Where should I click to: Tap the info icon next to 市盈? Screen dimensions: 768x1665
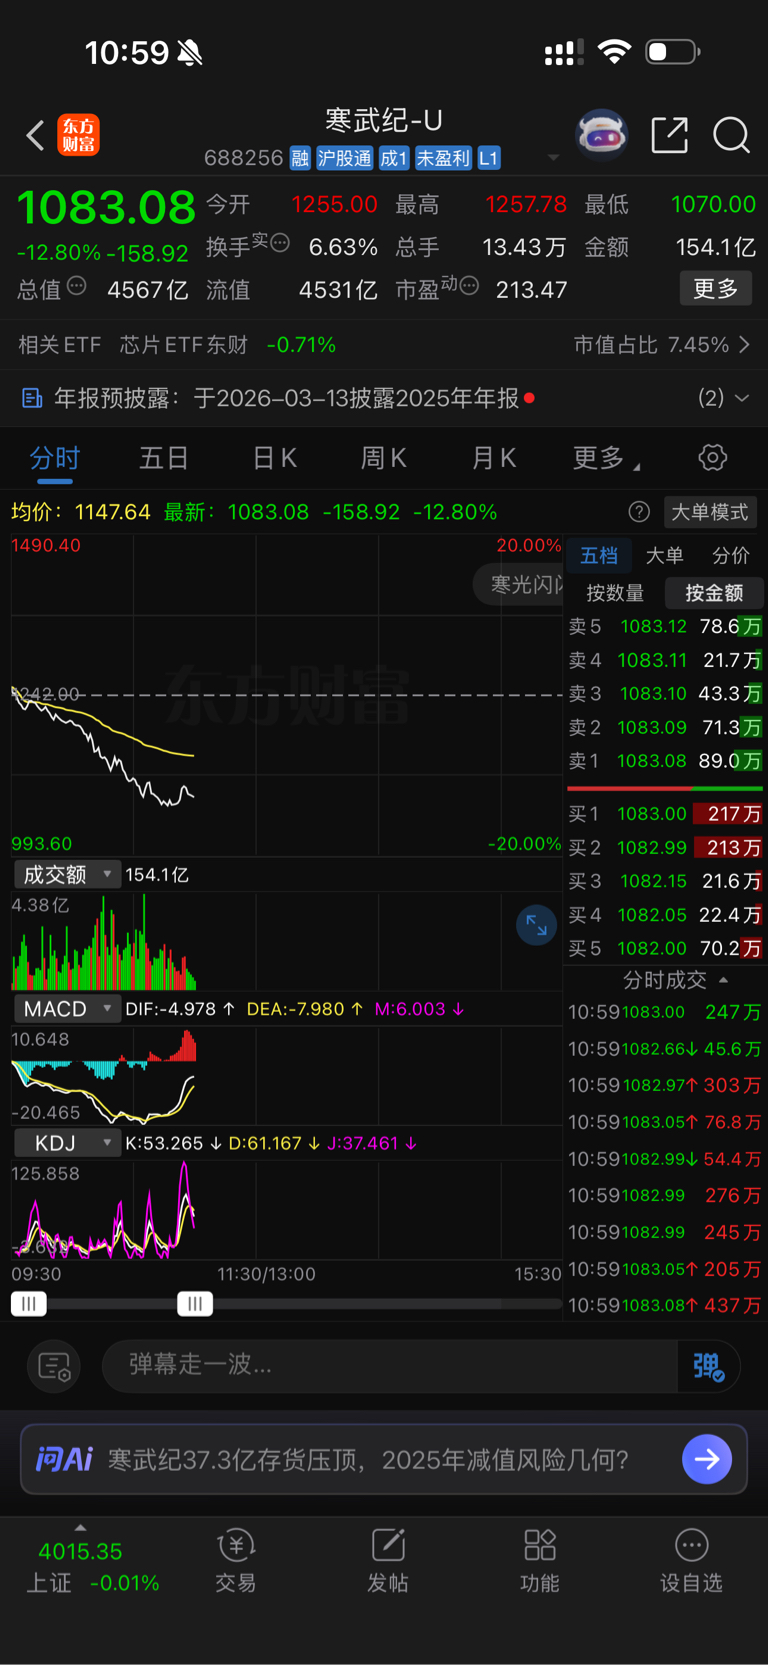pyautogui.click(x=469, y=286)
